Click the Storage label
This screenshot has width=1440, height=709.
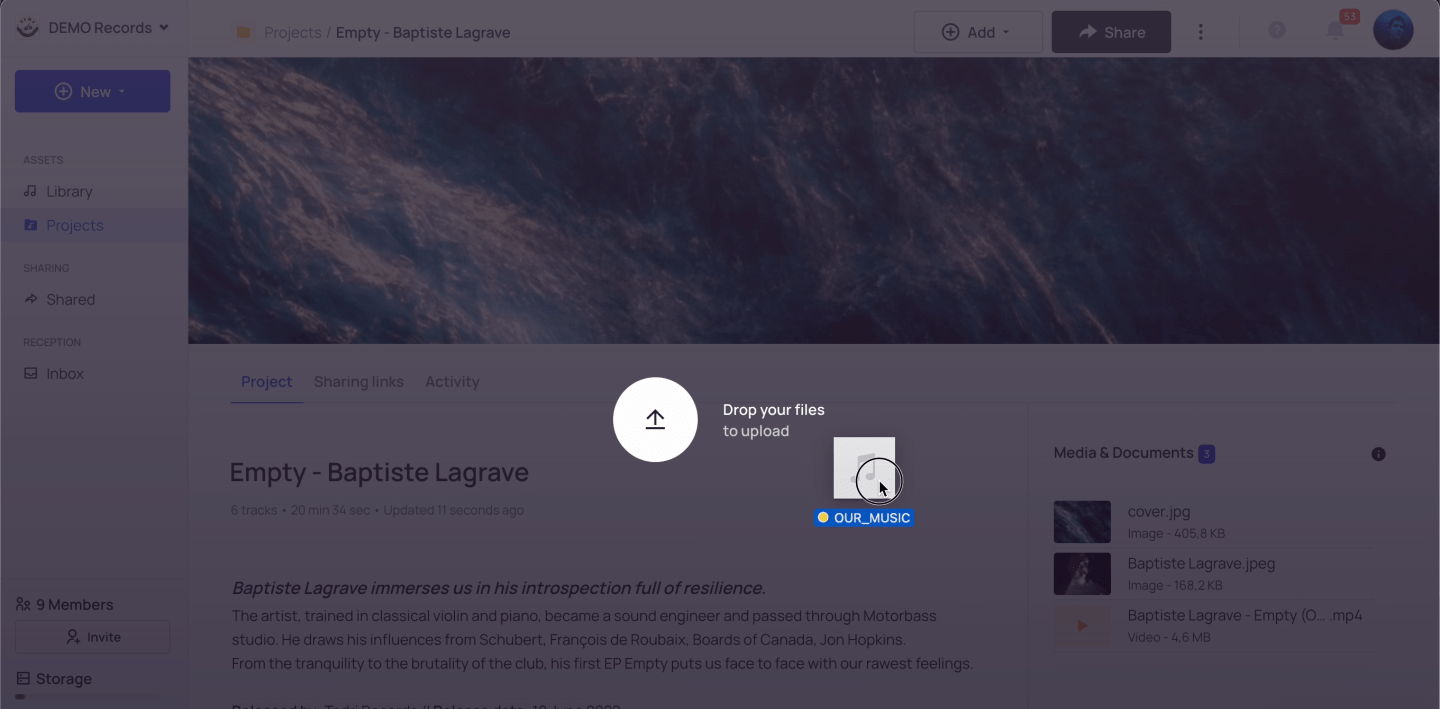coord(64,679)
